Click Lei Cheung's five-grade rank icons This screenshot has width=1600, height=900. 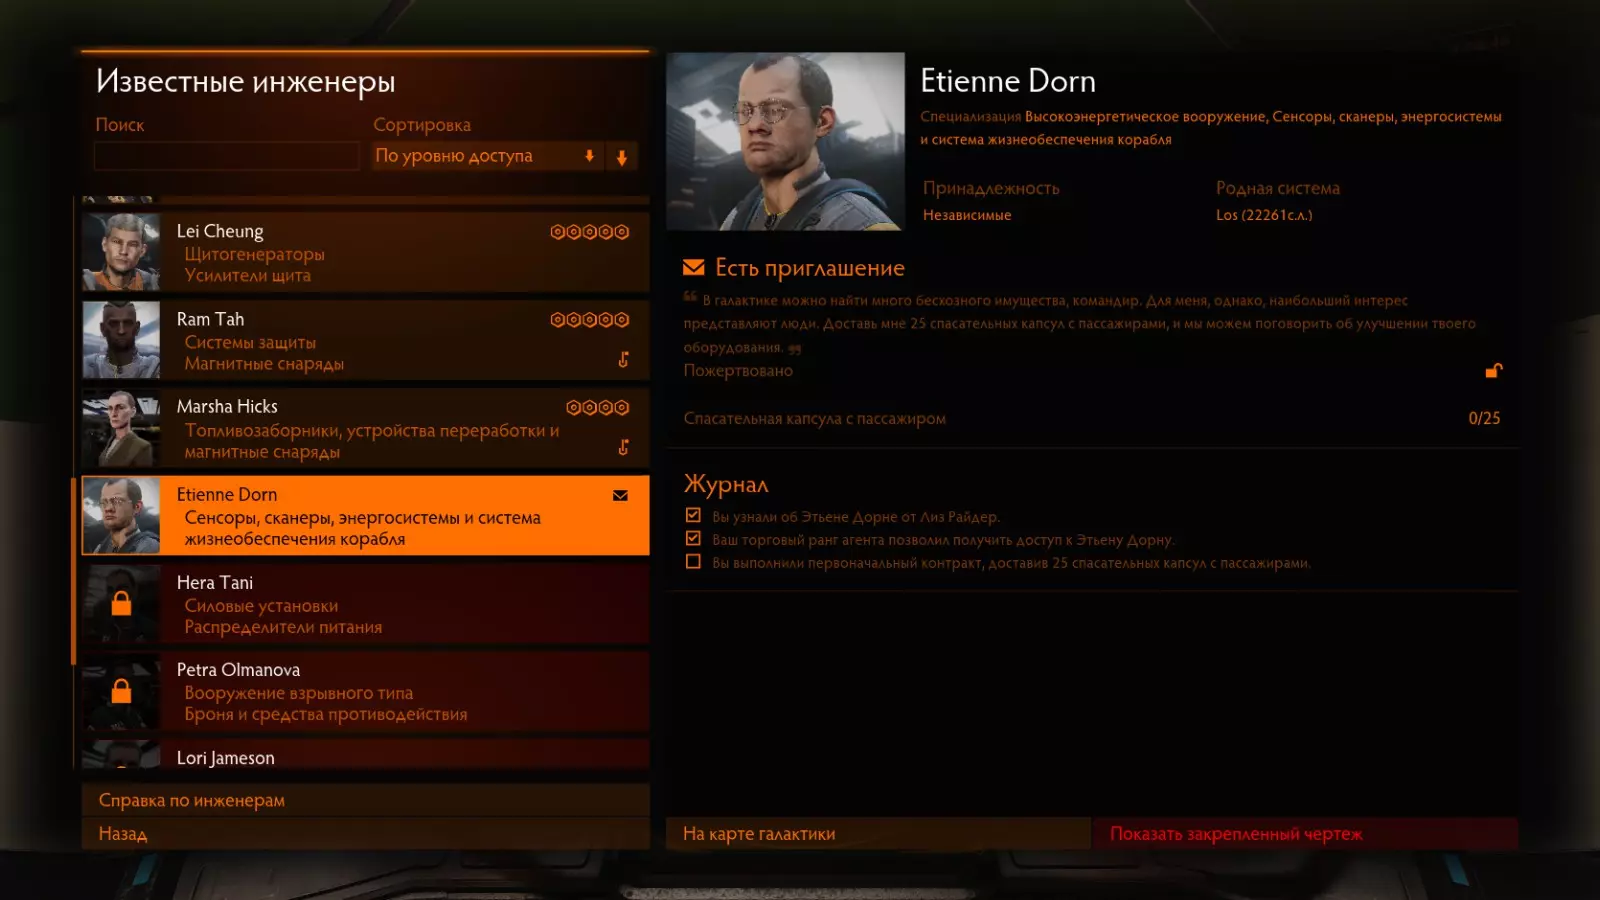point(590,232)
